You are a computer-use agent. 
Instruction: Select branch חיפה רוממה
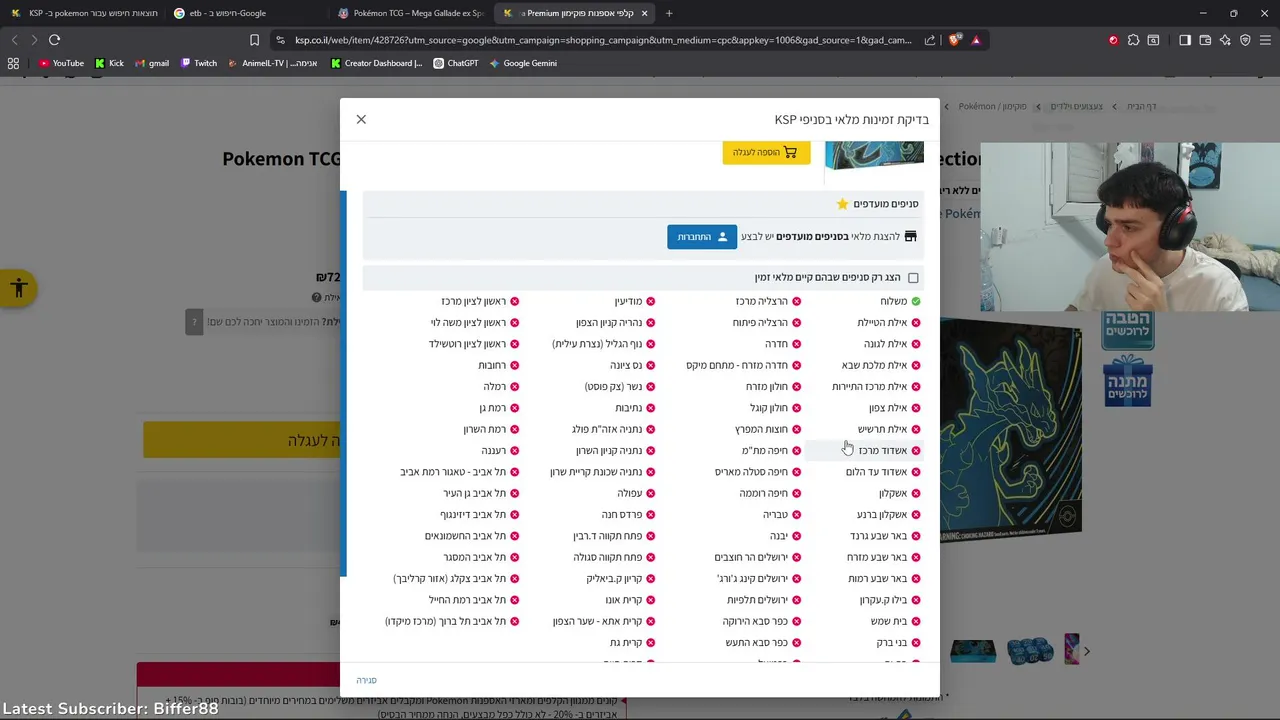click(764, 494)
